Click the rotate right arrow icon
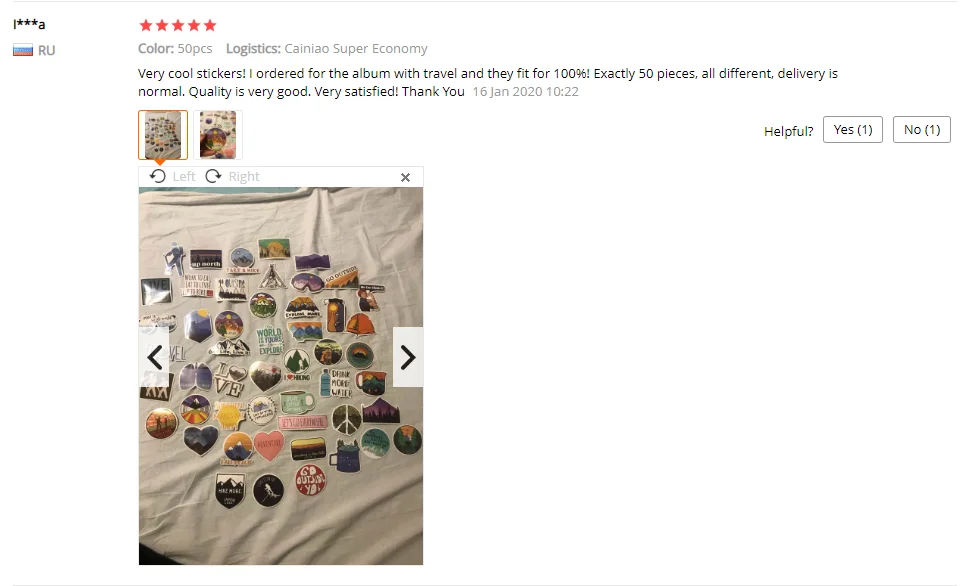 pyautogui.click(x=213, y=176)
